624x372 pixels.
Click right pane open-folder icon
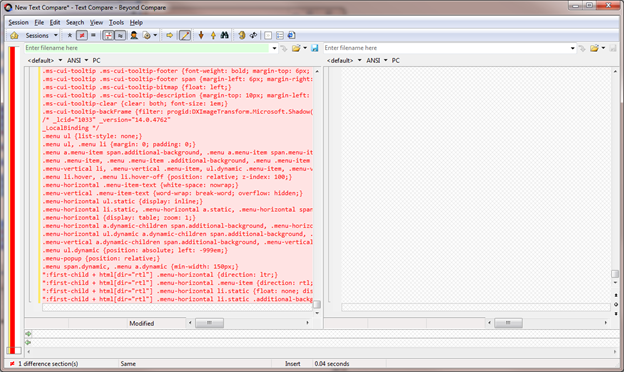[594, 48]
